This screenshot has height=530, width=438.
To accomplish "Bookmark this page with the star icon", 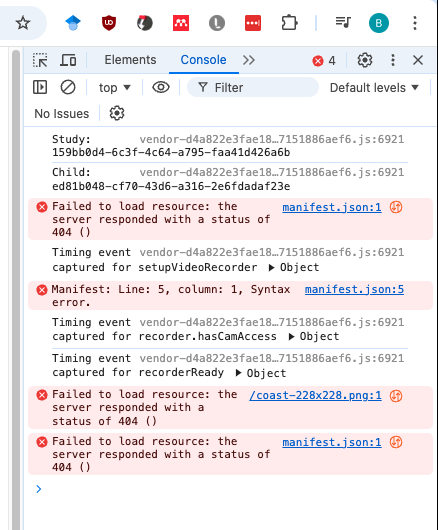I will pyautogui.click(x=23, y=23).
